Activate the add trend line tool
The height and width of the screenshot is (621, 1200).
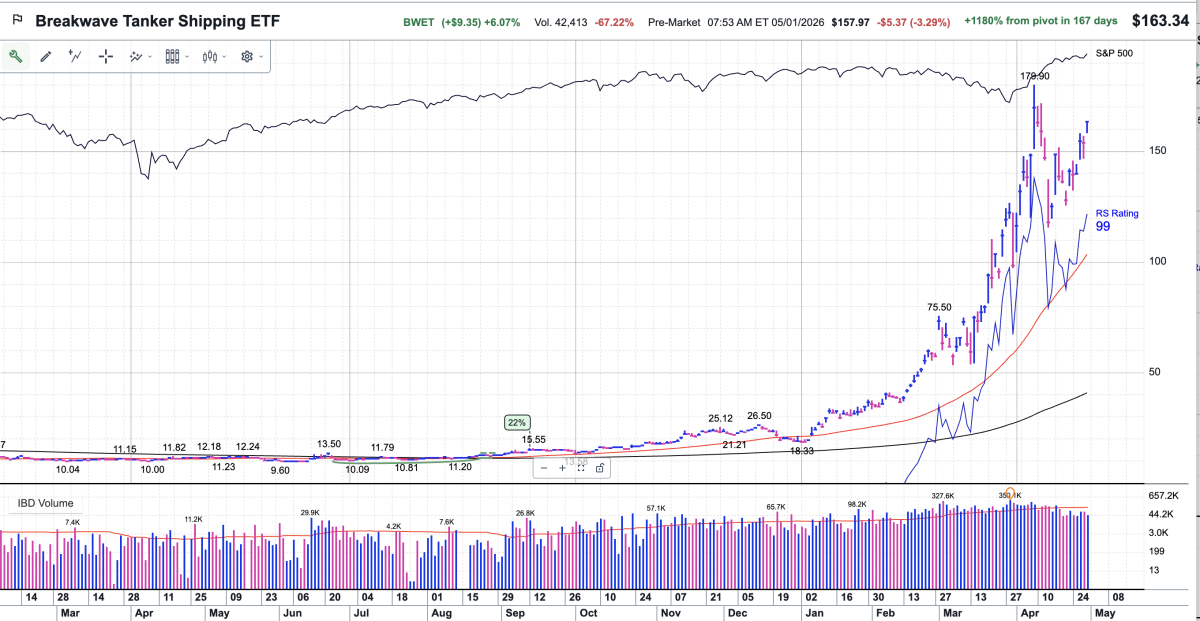(75, 57)
